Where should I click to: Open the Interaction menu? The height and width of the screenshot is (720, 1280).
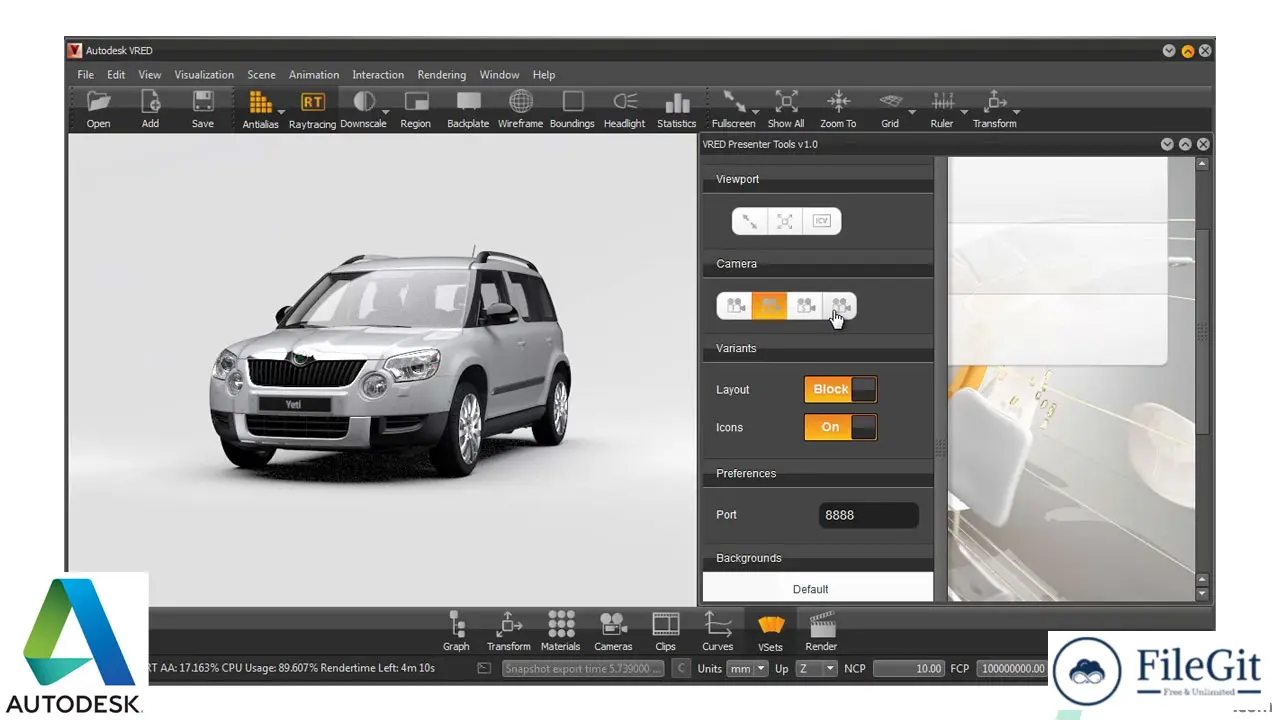point(378,75)
